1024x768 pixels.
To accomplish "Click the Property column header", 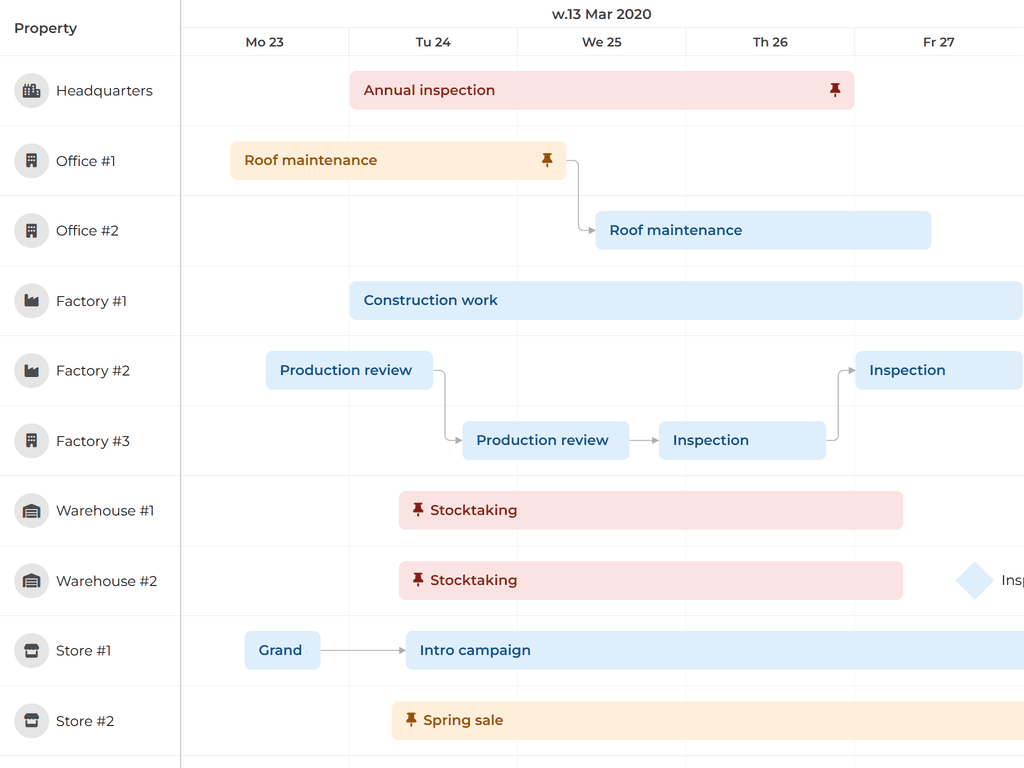I will [x=45, y=28].
